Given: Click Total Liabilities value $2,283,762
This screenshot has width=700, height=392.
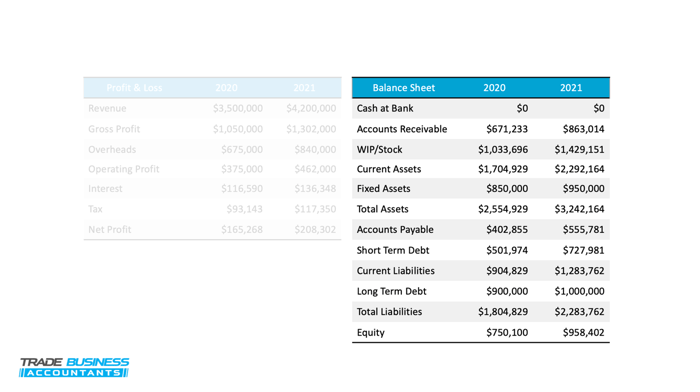Looking at the screenshot, I should tap(579, 312).
